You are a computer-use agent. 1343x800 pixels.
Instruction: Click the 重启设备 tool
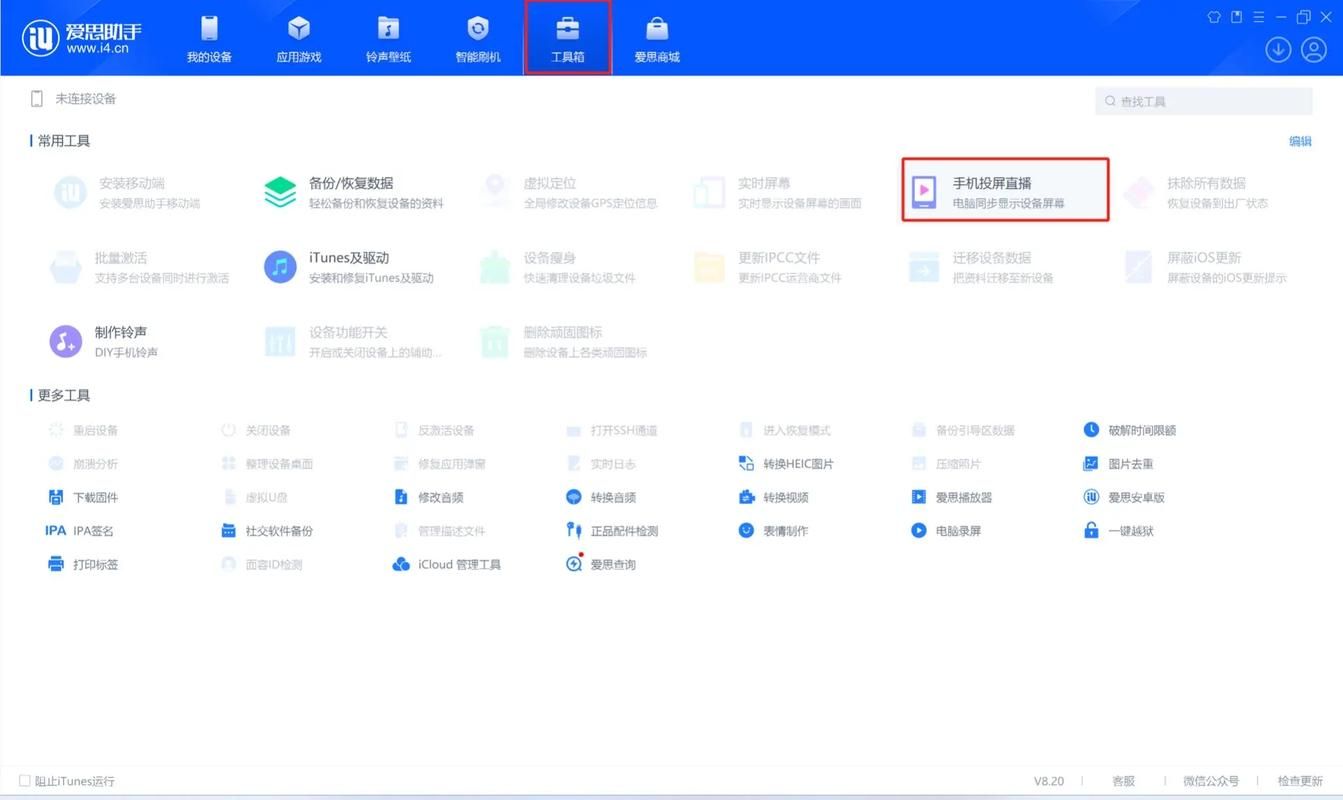coord(83,430)
